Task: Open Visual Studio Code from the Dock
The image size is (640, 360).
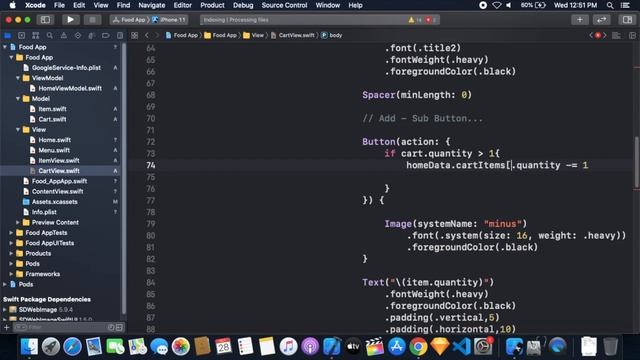Action: [x=462, y=347]
